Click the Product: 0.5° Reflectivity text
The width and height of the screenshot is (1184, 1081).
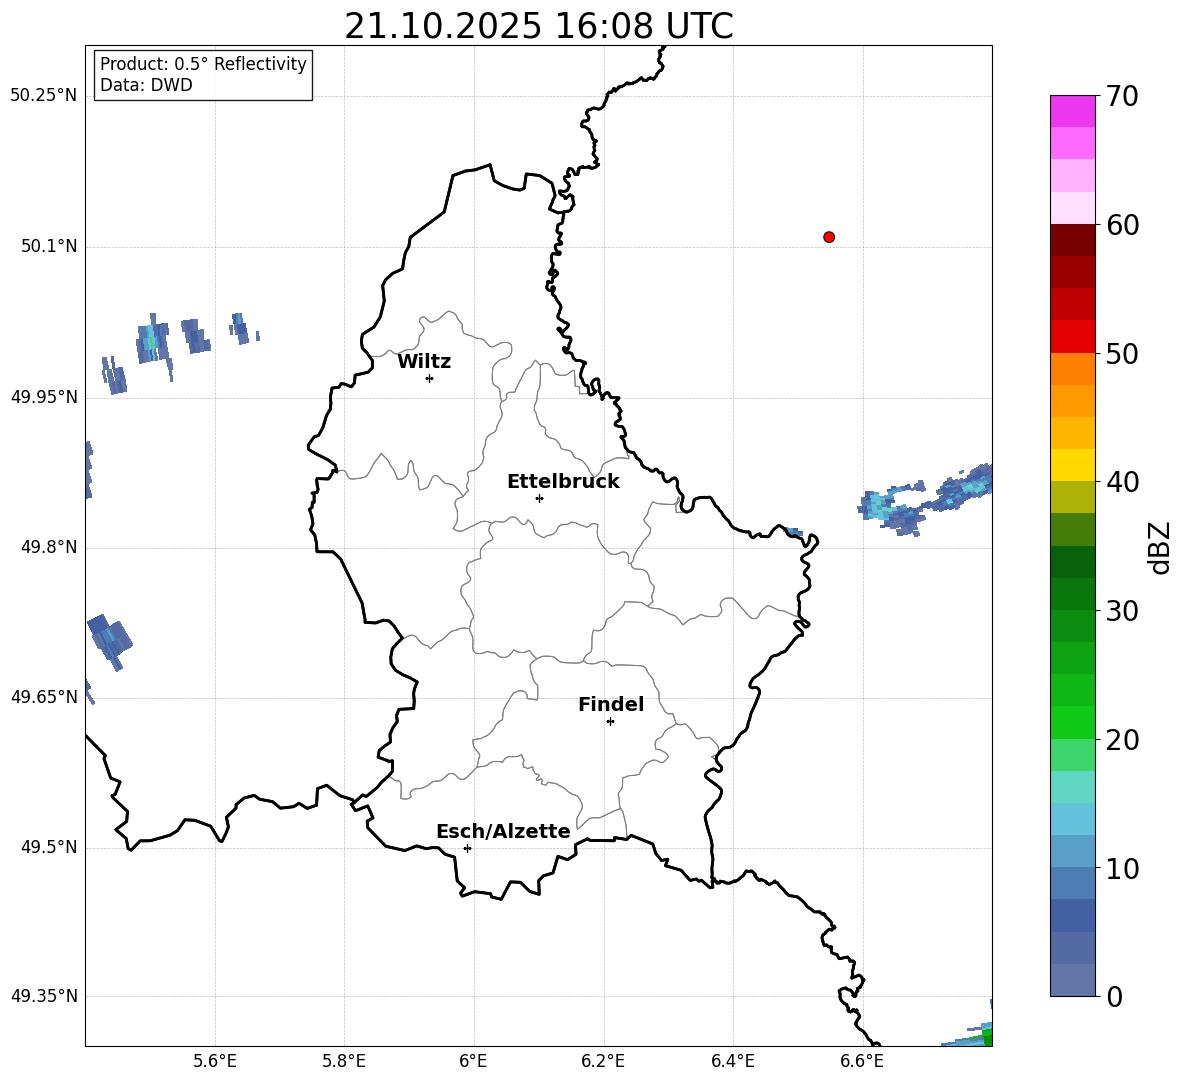pyautogui.click(x=203, y=63)
